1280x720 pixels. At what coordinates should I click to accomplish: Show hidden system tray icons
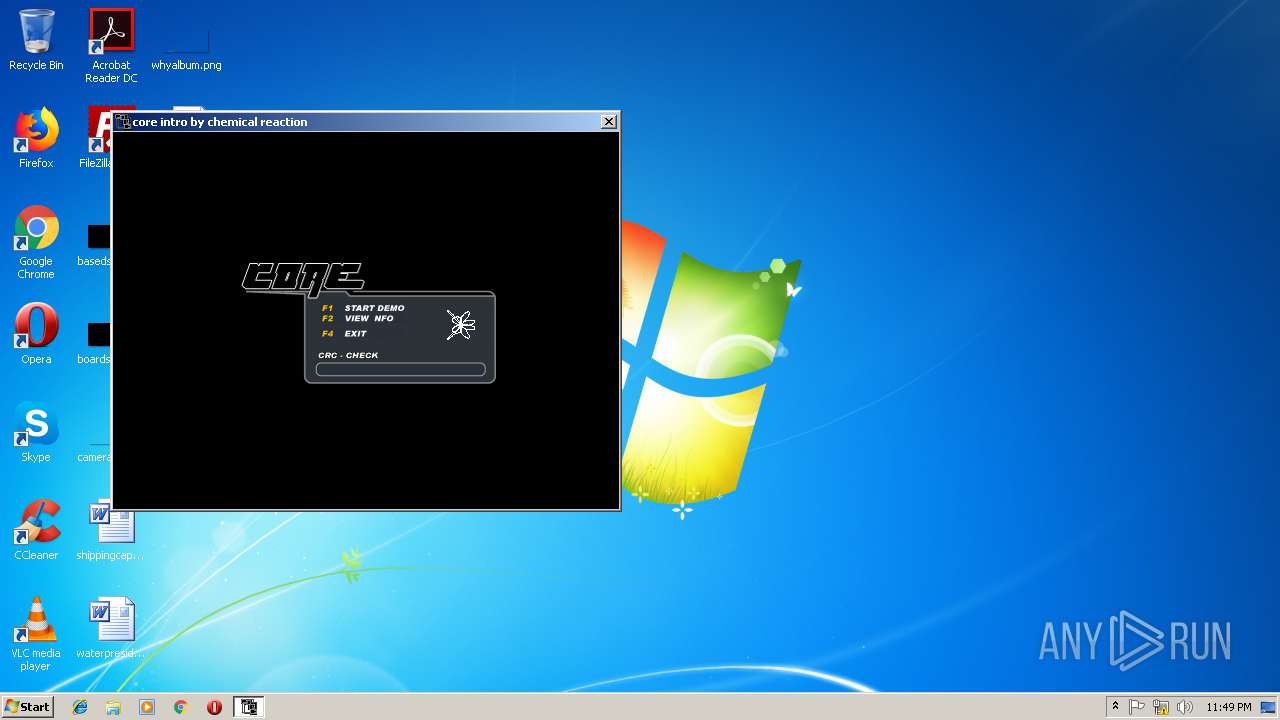[x=1115, y=707]
